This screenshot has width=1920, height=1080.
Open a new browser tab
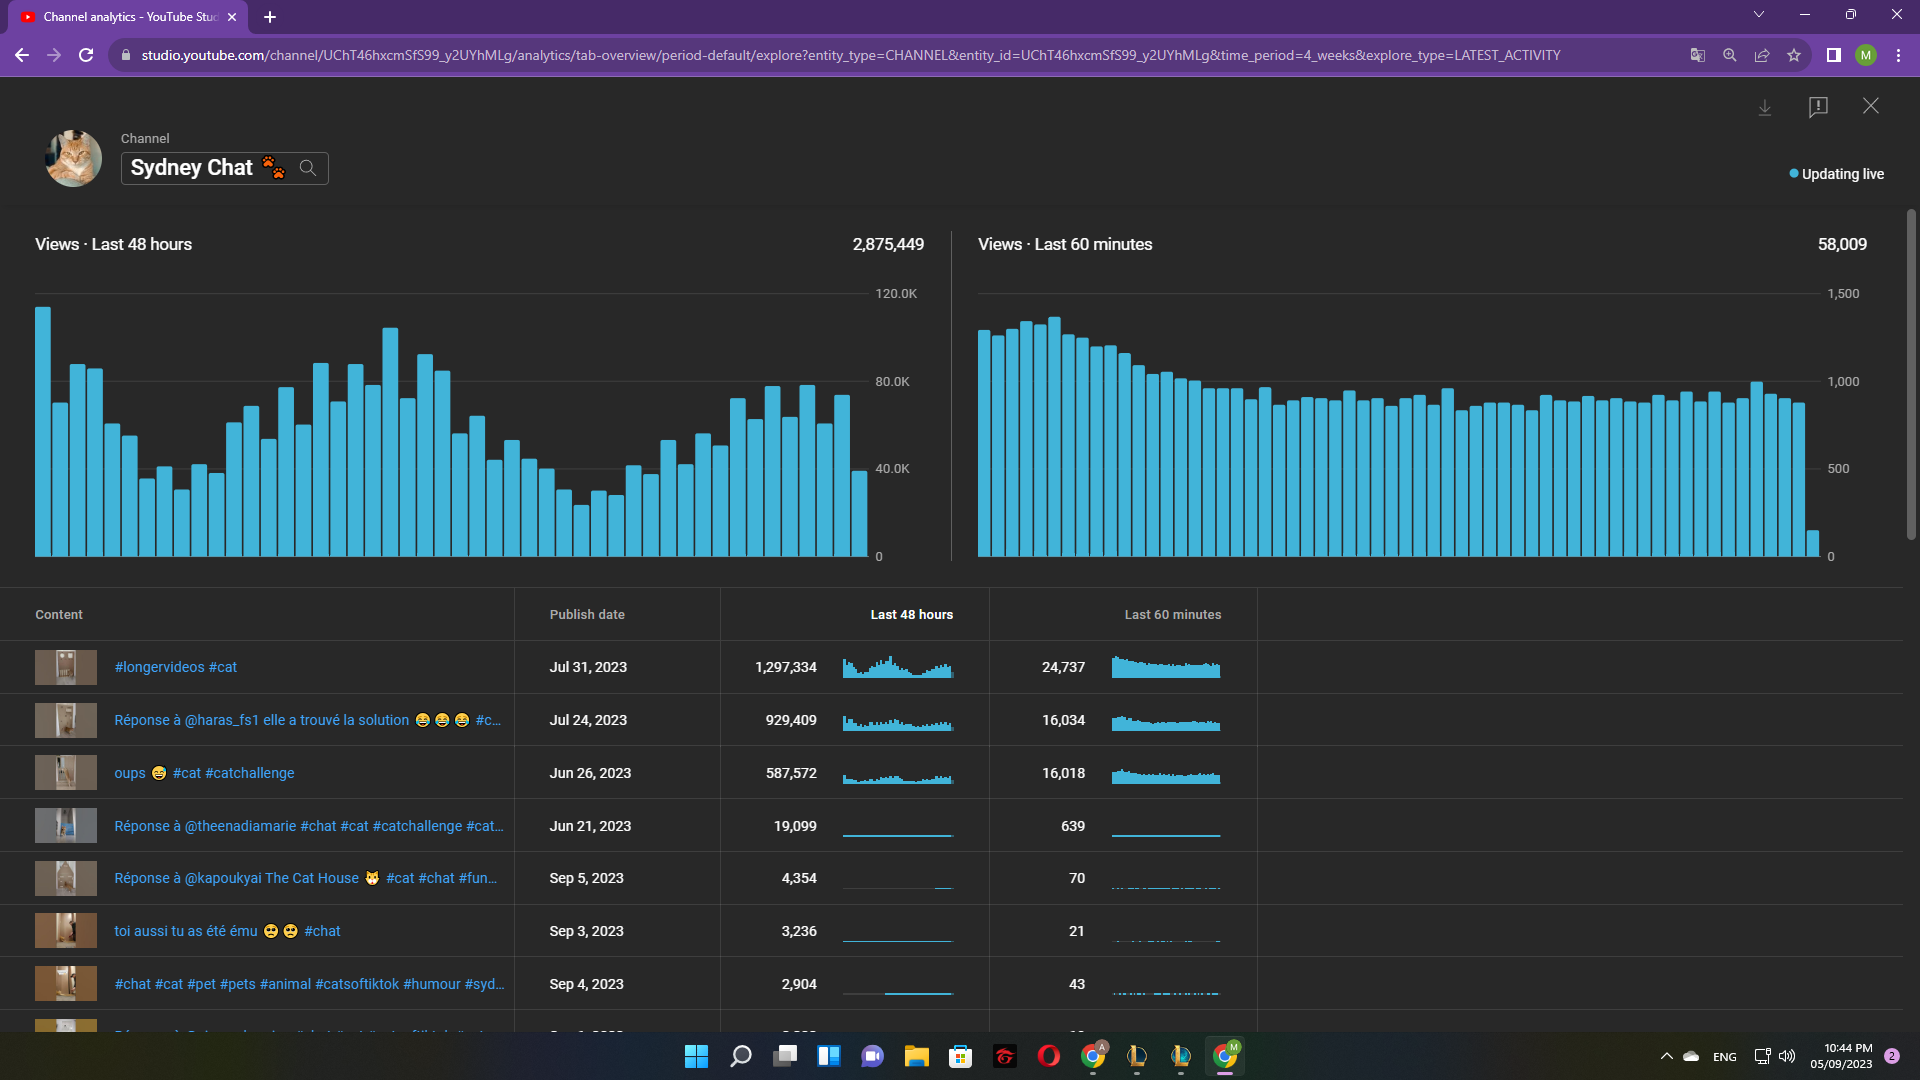(x=270, y=17)
